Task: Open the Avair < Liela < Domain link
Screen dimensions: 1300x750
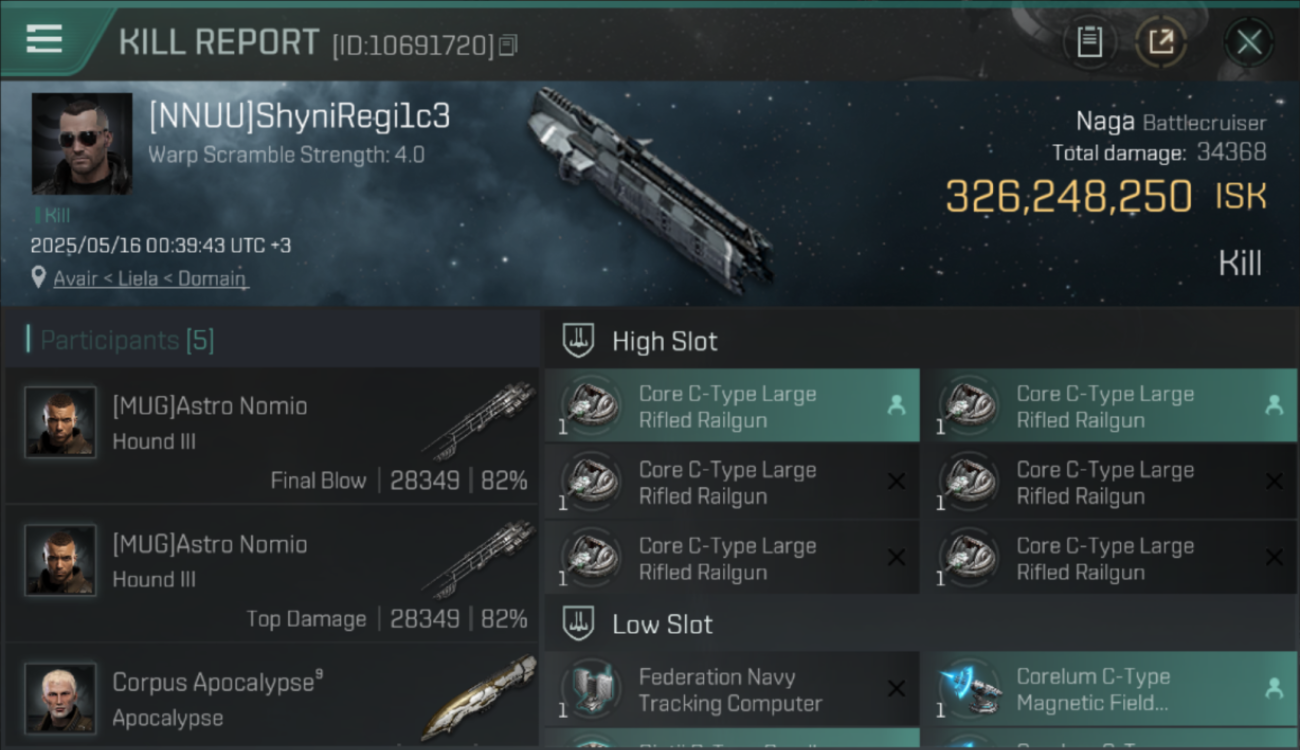Action: [150, 278]
